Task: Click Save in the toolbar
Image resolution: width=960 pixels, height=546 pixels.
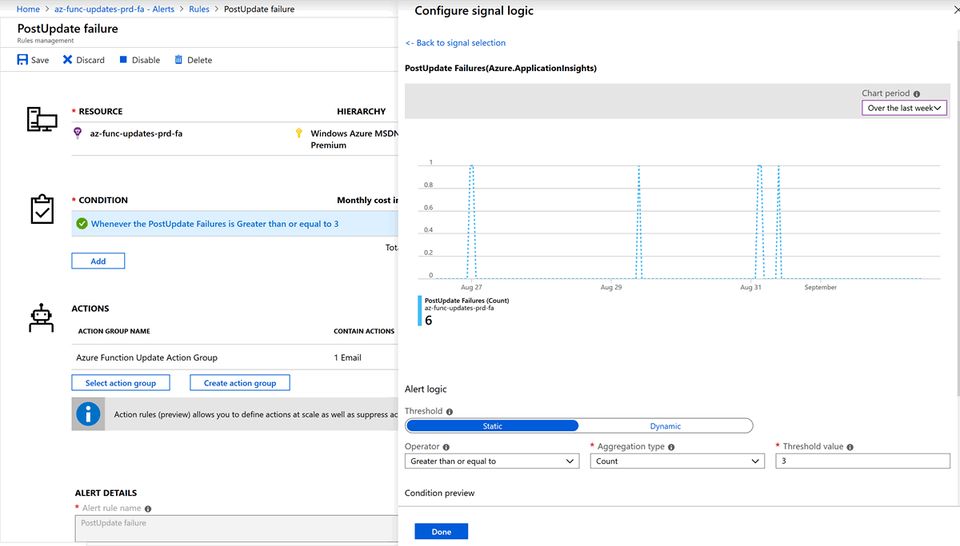Action: coord(33,59)
